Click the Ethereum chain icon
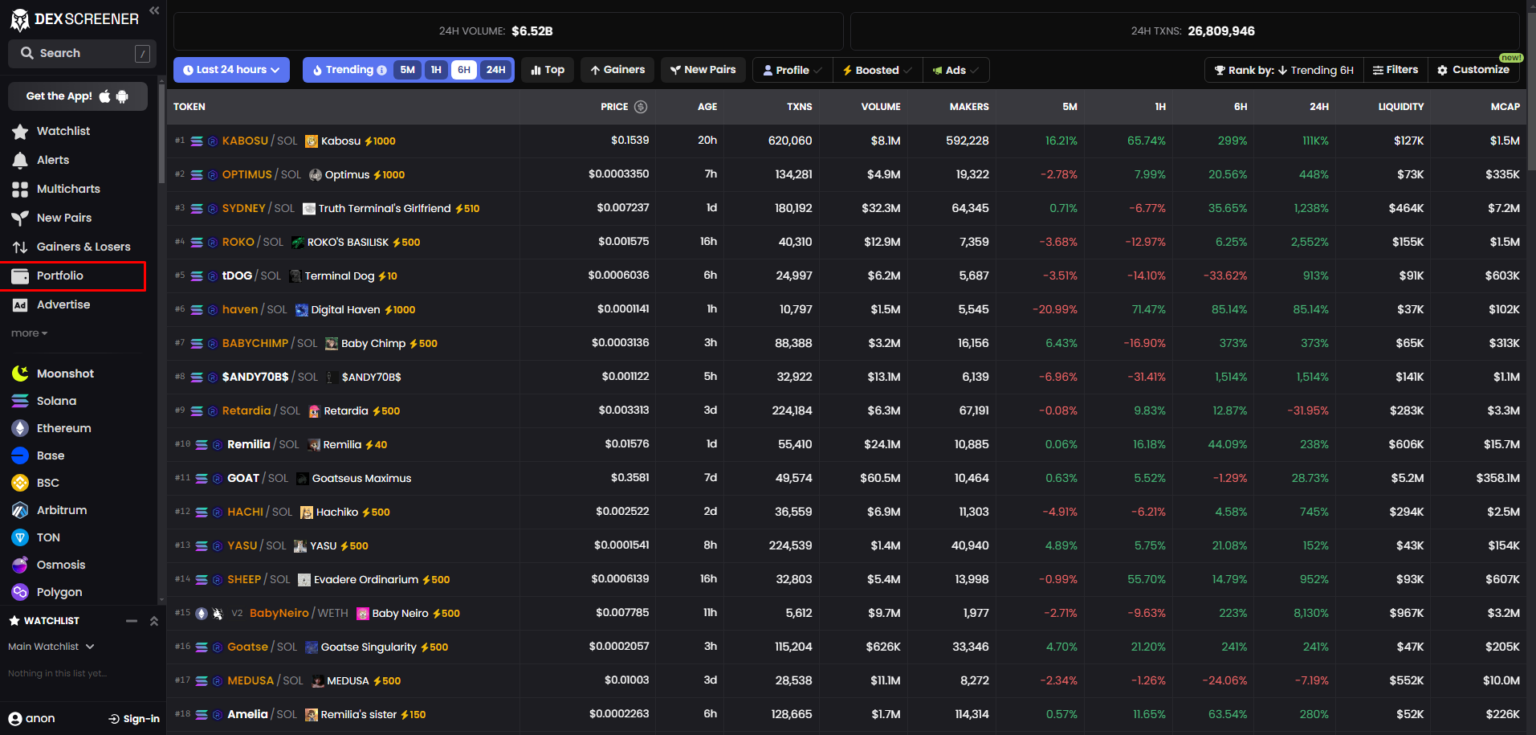The image size is (1536, 735). tap(19, 428)
